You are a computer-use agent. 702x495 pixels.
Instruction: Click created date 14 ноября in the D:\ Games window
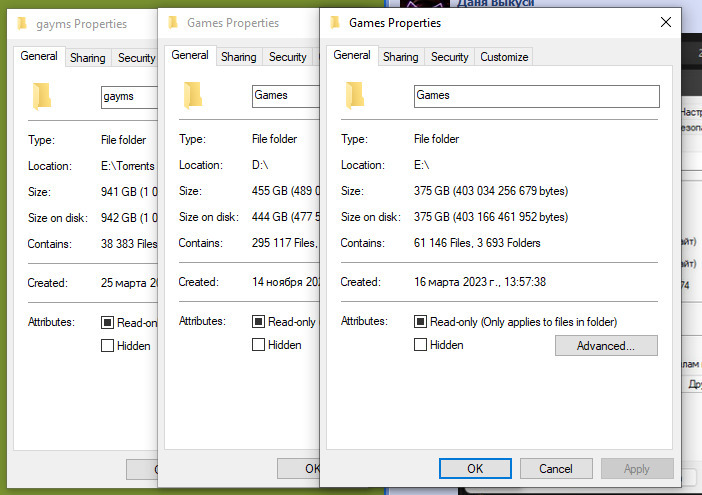[286, 282]
